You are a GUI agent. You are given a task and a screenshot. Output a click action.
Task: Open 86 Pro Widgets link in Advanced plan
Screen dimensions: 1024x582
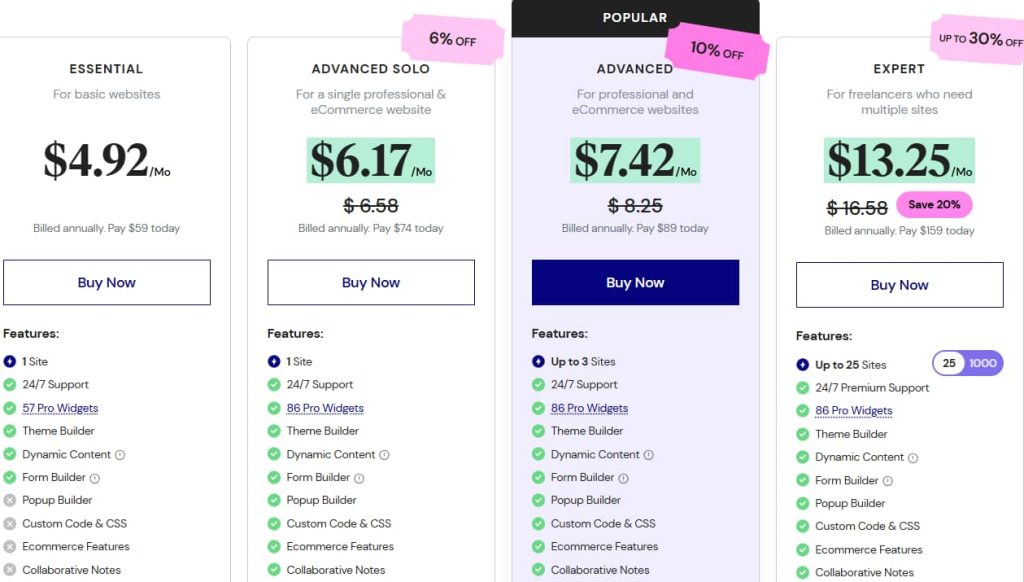tap(589, 408)
